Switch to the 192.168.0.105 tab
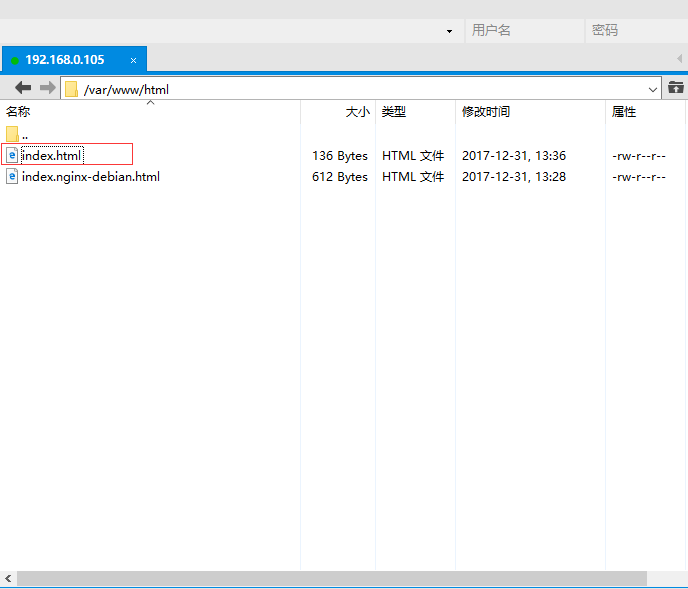The image size is (688, 589). [x=75, y=59]
